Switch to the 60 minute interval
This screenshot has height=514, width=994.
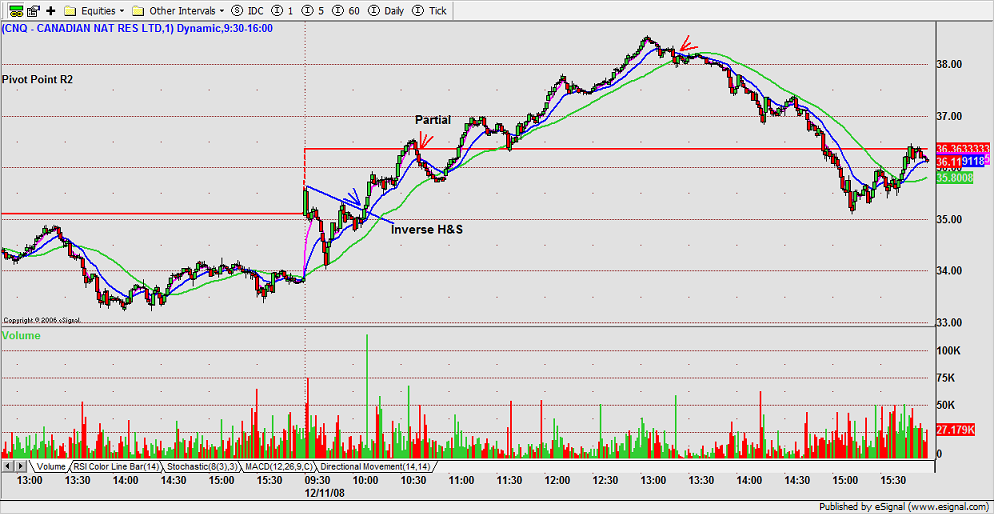click(x=346, y=11)
